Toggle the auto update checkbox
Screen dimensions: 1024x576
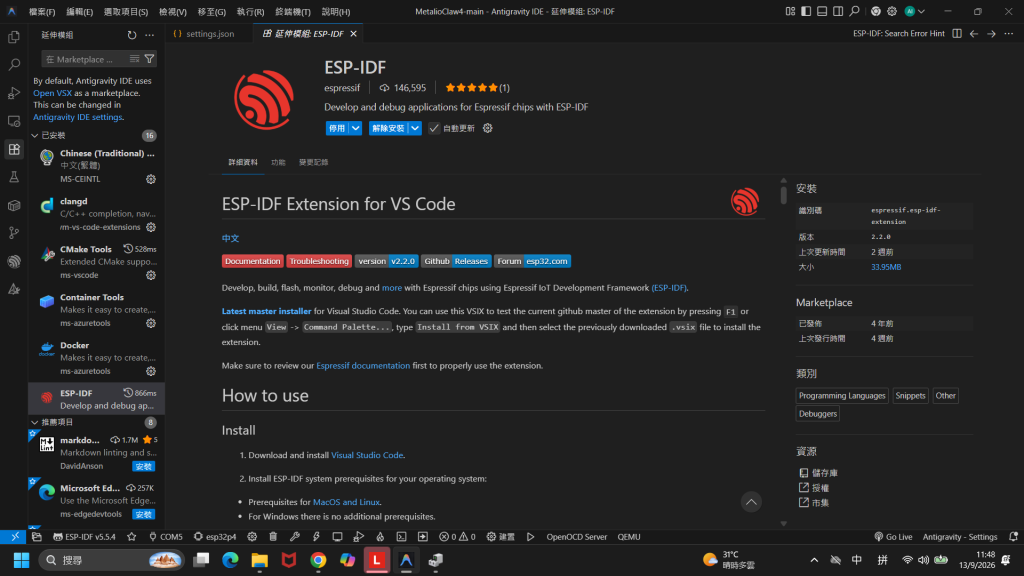[x=434, y=128]
